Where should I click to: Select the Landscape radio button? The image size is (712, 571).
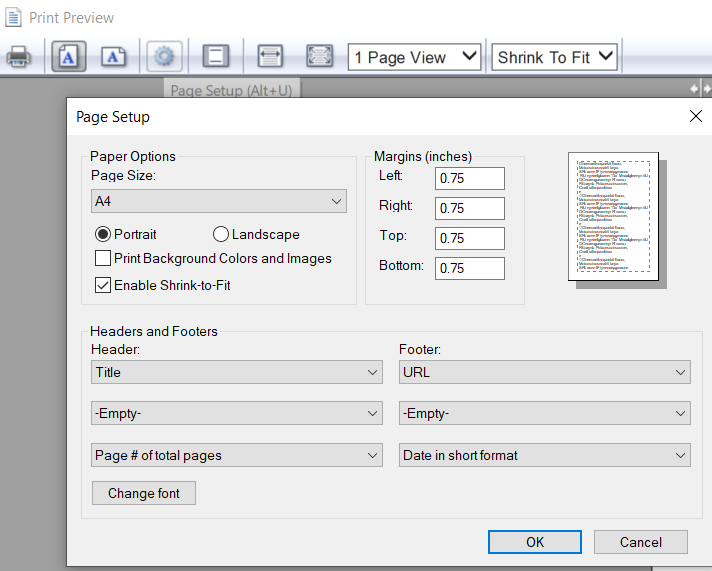click(221, 234)
